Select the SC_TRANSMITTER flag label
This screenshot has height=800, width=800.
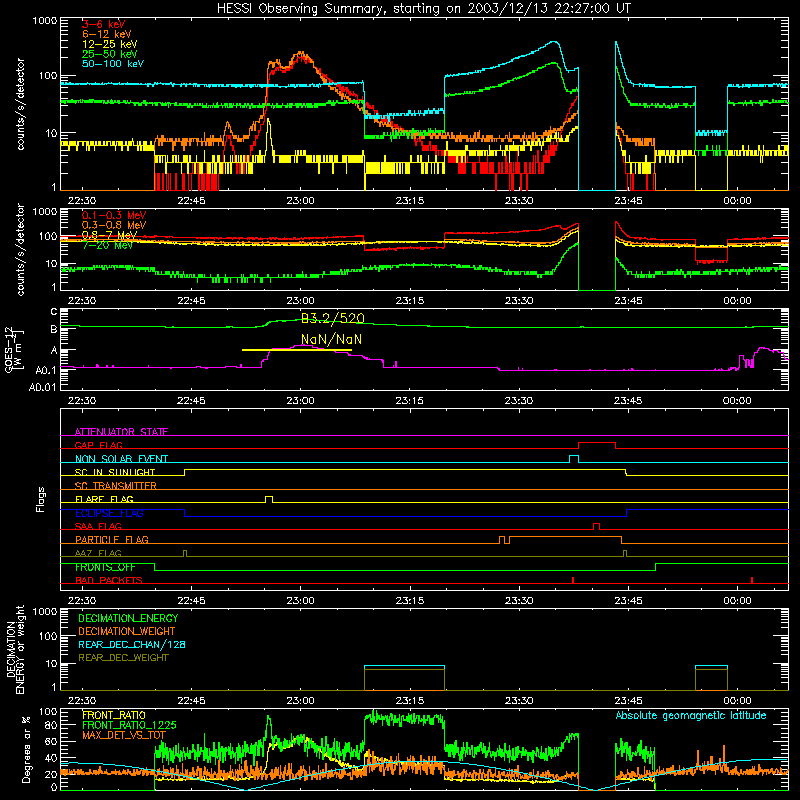[116, 485]
